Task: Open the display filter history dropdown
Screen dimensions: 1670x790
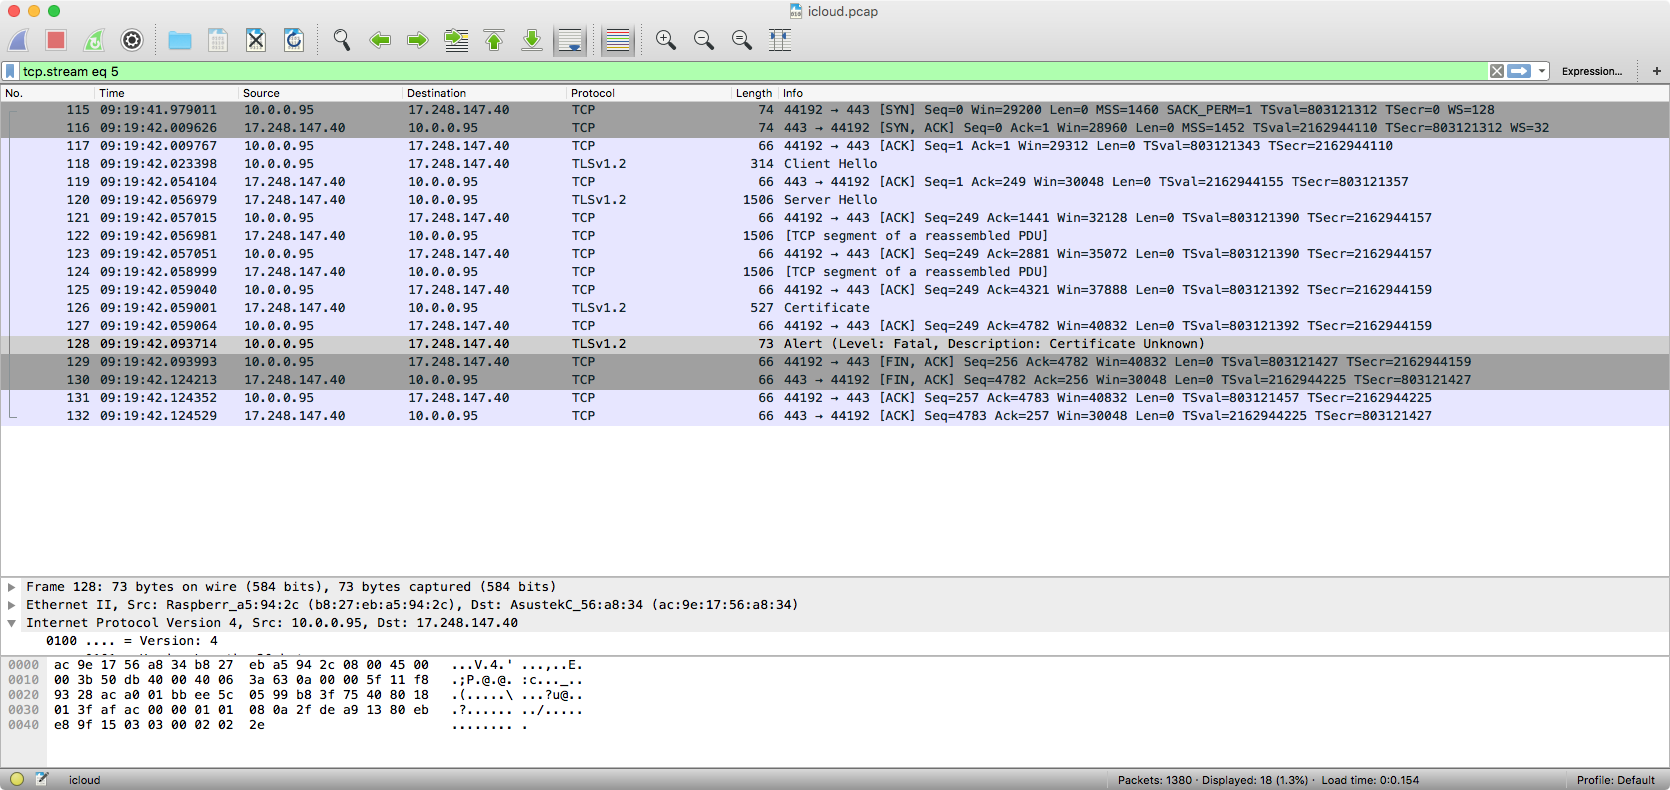Action: click(x=1542, y=71)
